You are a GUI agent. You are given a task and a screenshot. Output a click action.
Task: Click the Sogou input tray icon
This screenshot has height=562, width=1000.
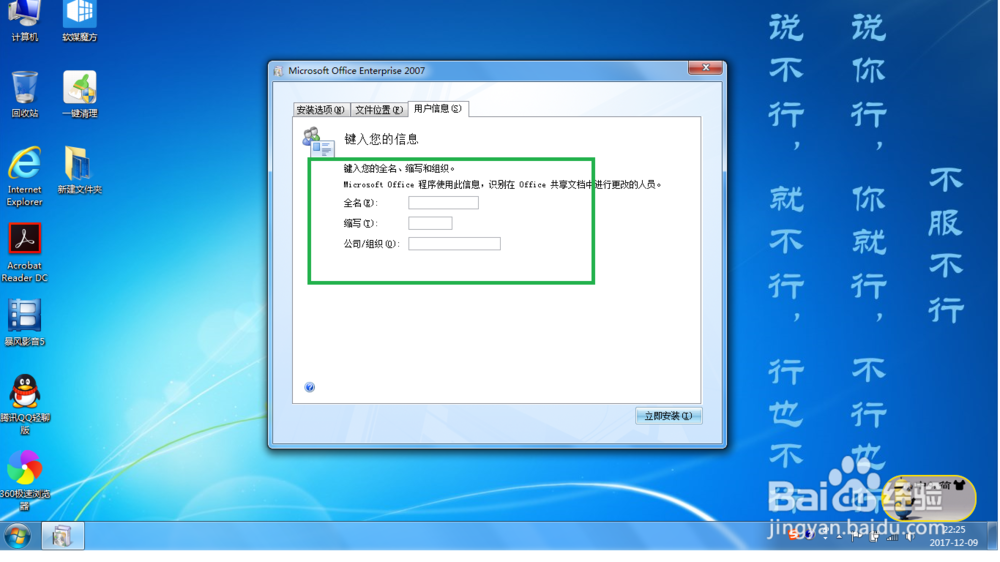(793, 535)
